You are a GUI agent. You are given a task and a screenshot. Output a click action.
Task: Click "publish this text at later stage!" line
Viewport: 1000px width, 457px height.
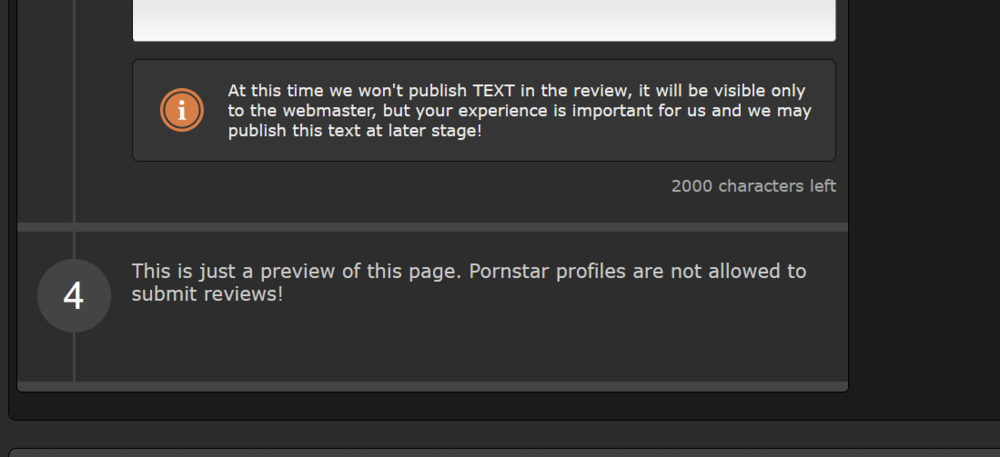pos(355,131)
